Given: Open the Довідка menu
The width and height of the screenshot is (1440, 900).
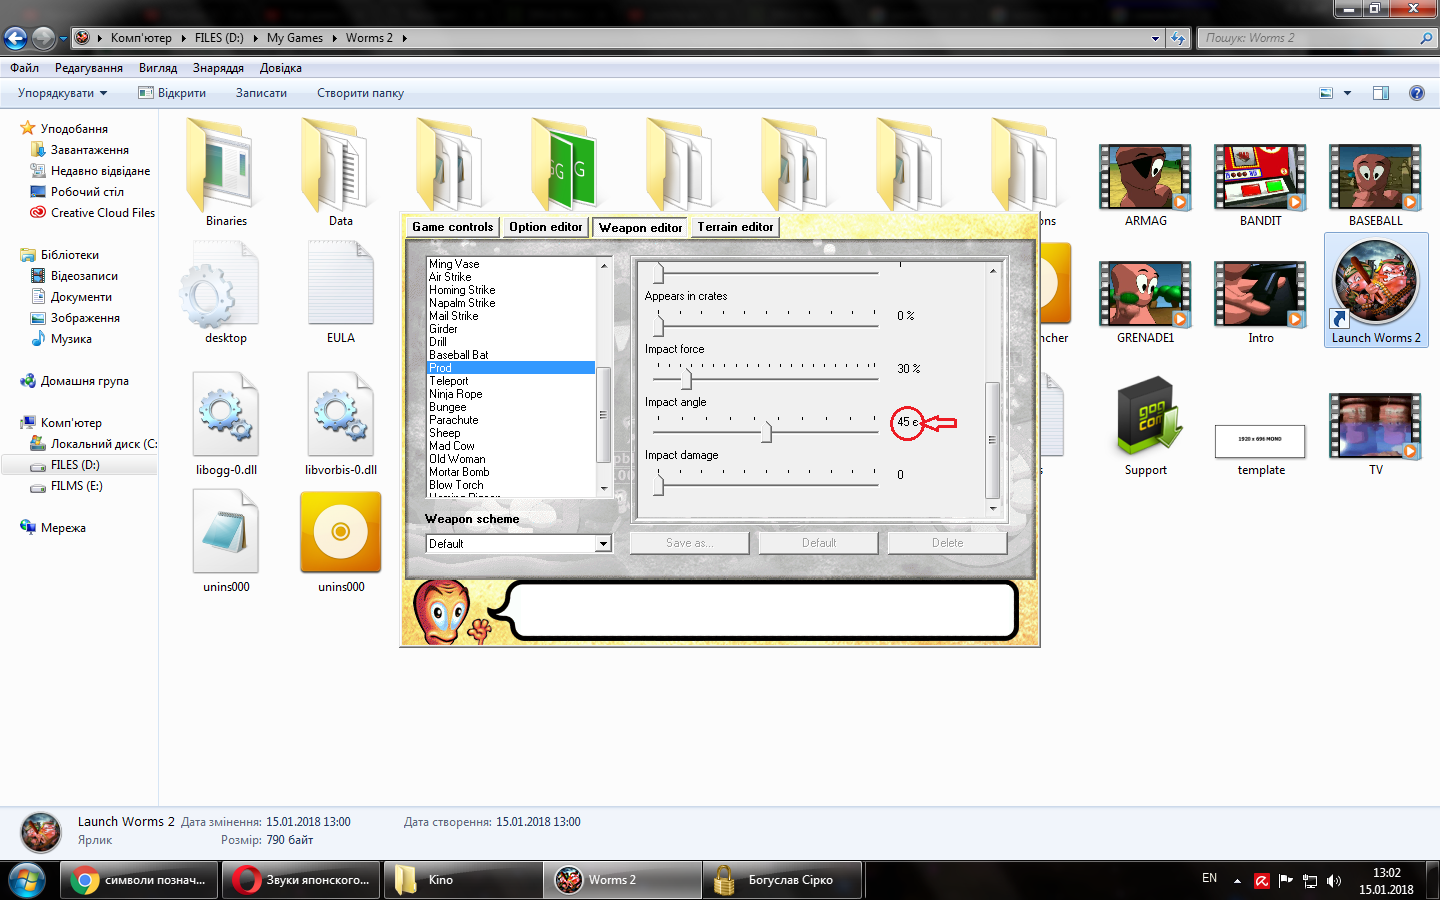Looking at the screenshot, I should click(x=281, y=68).
